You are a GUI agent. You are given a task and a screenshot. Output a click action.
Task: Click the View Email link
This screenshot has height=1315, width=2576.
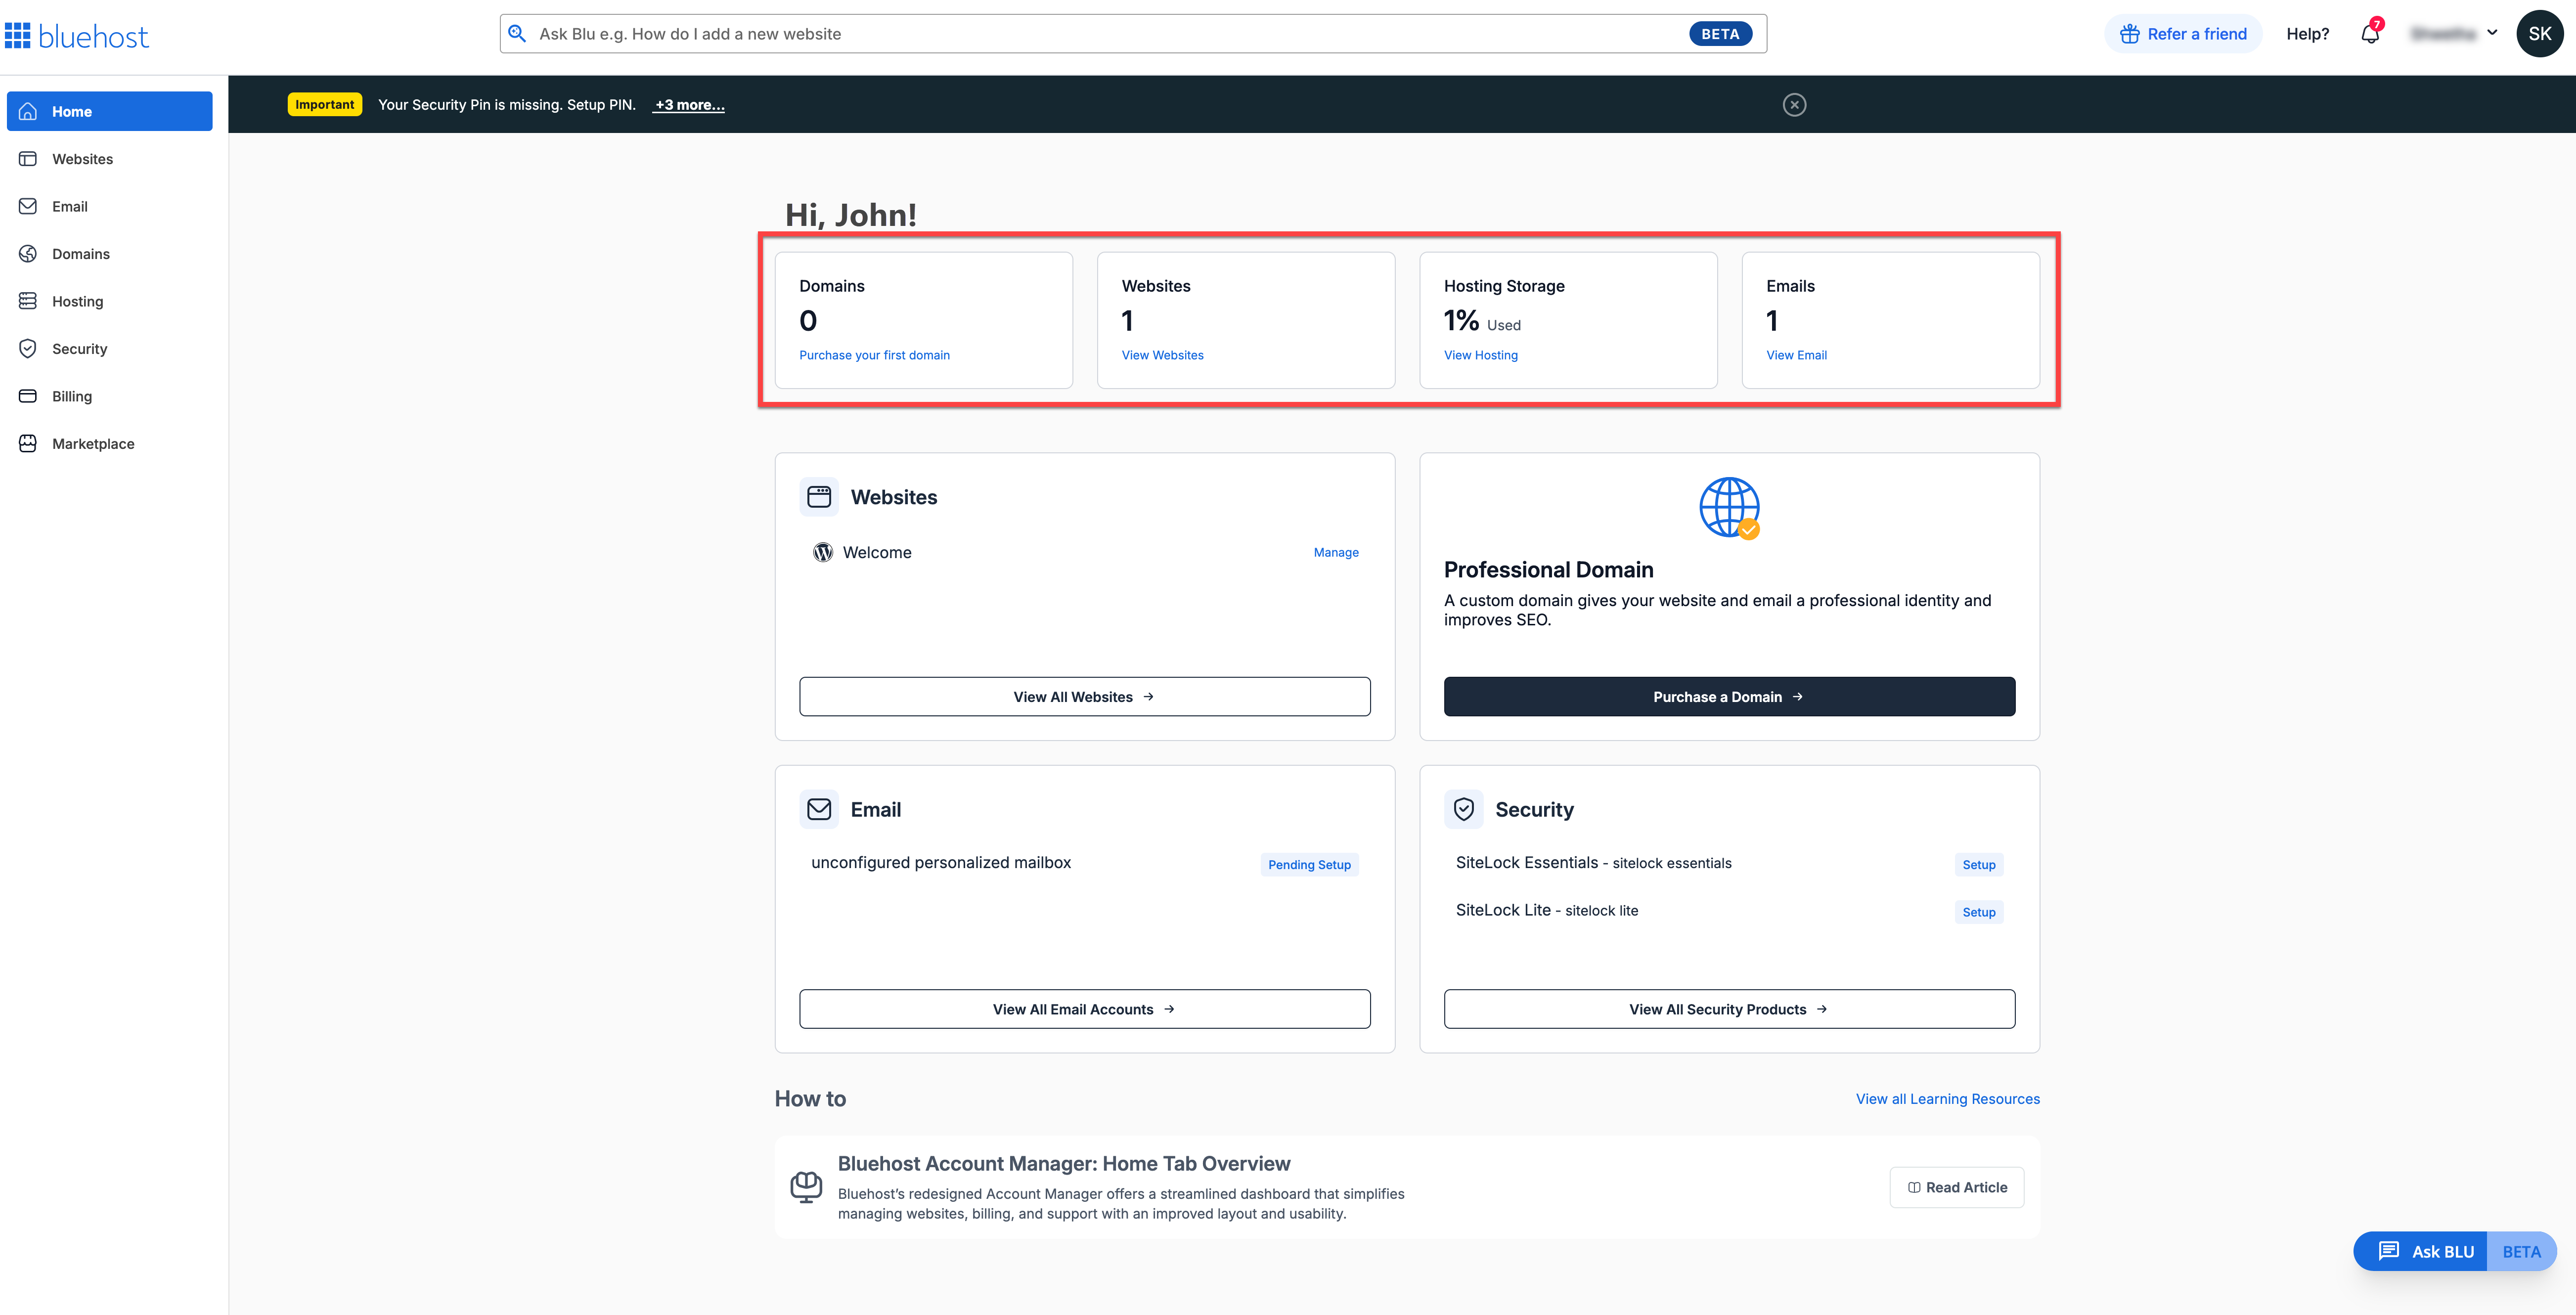1795,354
